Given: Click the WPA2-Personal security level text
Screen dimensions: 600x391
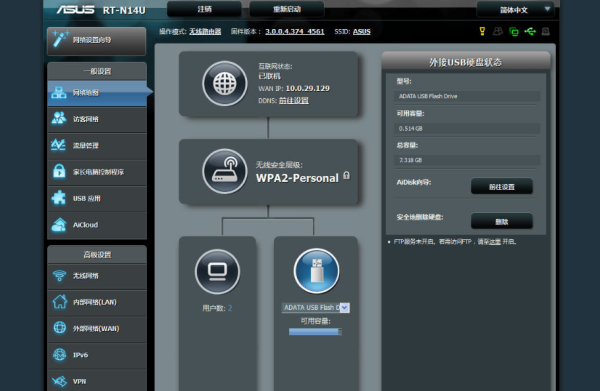Looking at the screenshot, I should [x=297, y=178].
